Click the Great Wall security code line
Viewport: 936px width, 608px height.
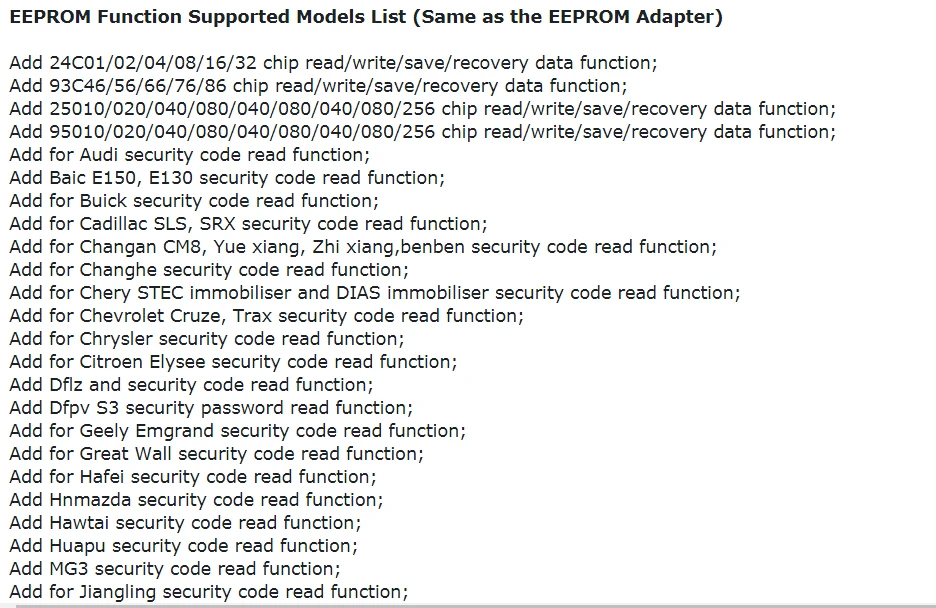tap(217, 454)
